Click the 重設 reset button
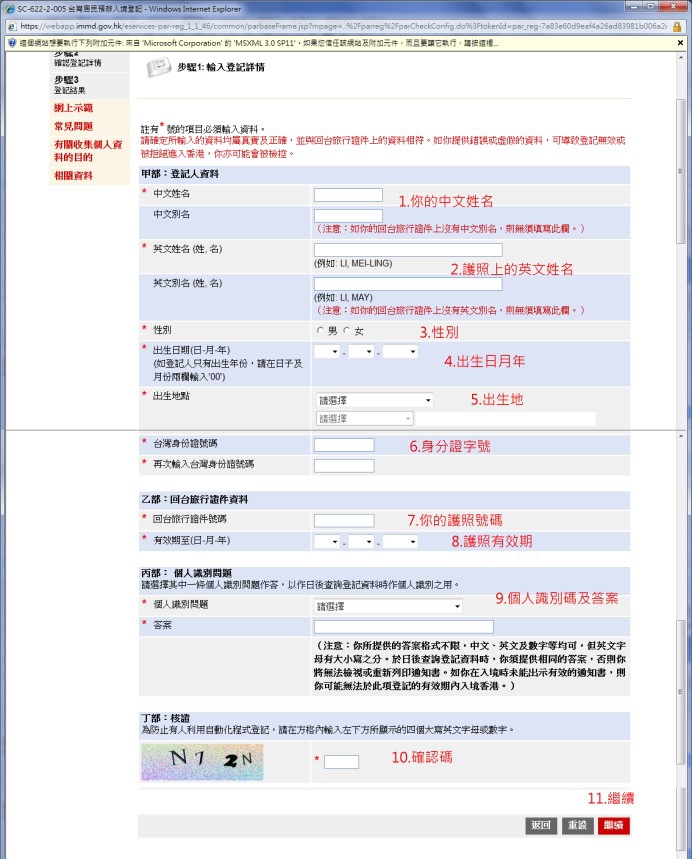The image size is (692, 859). pos(577,825)
